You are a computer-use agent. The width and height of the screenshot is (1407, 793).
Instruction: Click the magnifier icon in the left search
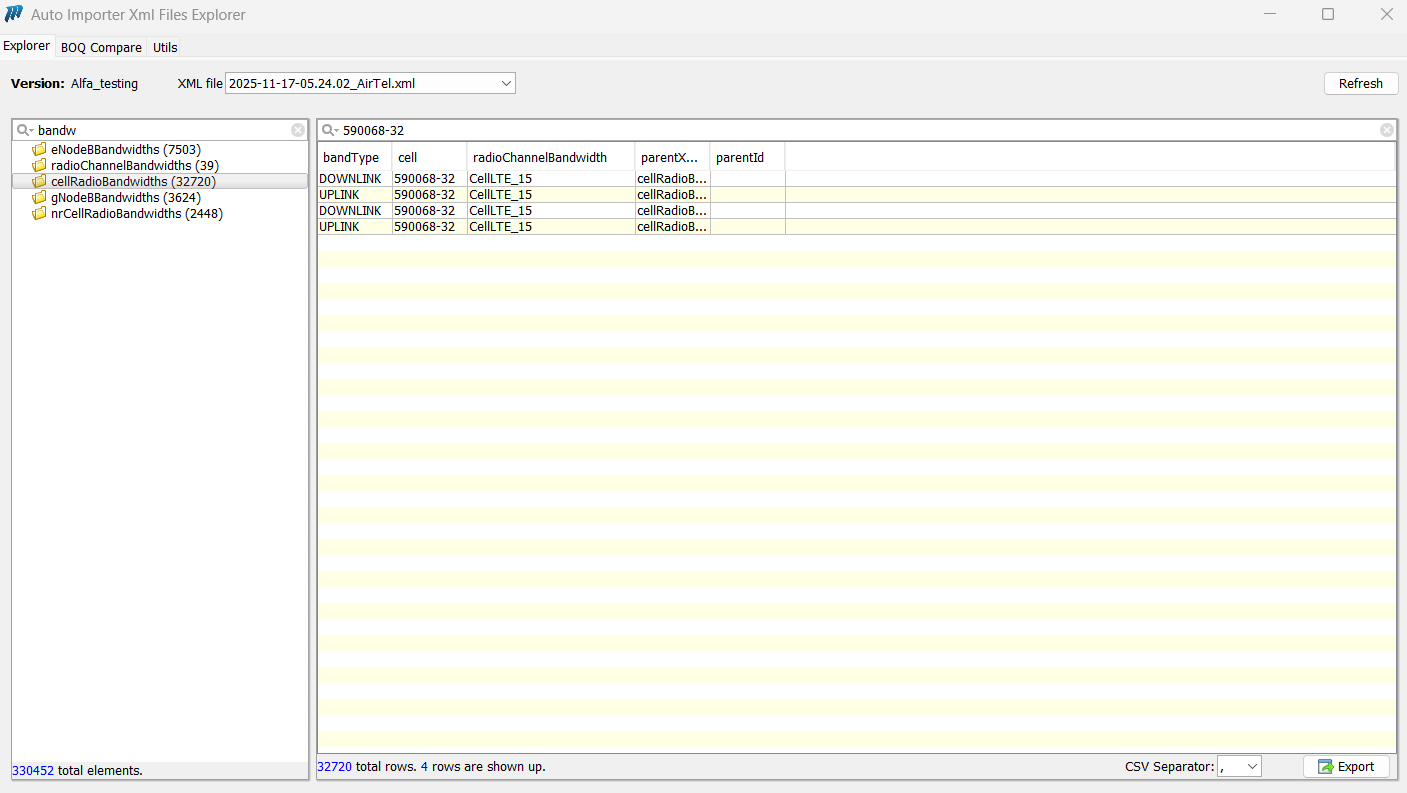(x=24, y=130)
